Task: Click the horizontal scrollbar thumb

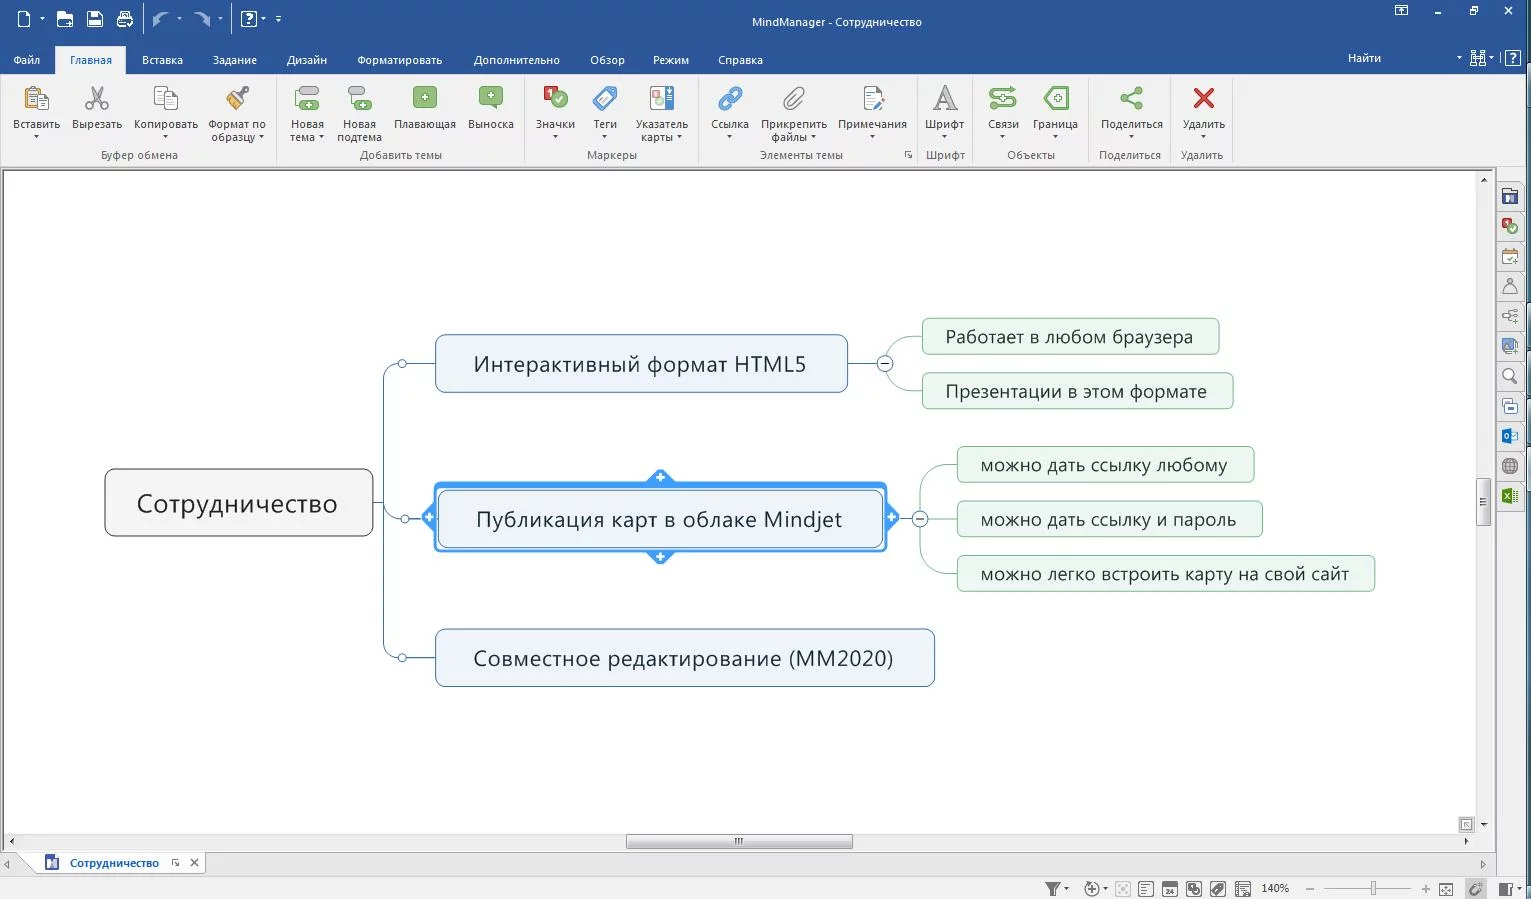Action: [739, 841]
